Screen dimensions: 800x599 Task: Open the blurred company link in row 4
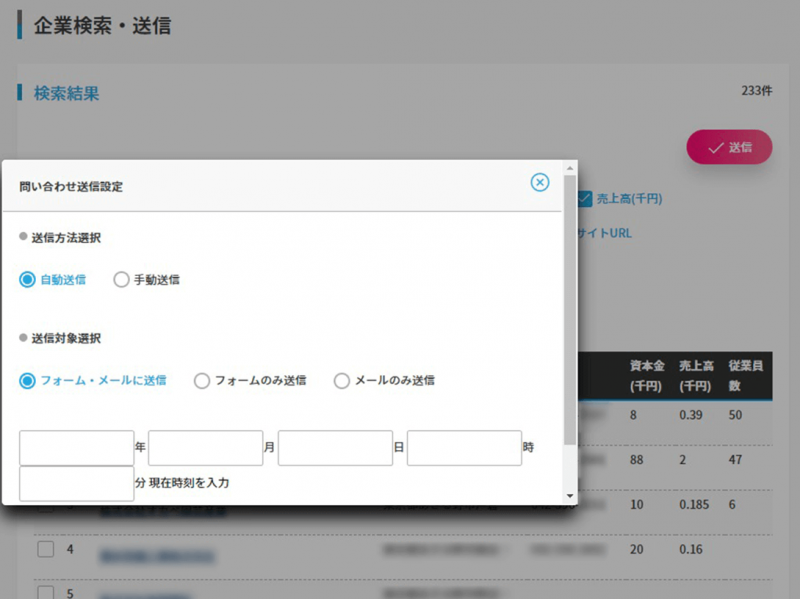click(x=158, y=556)
